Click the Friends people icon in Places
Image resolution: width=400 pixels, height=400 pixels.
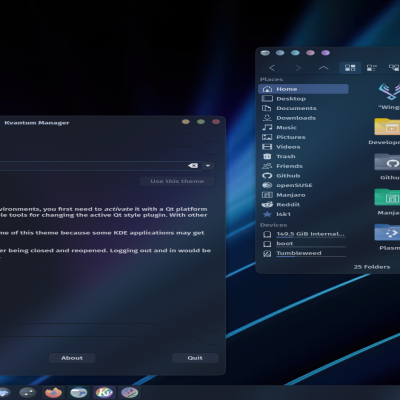pos(267,166)
